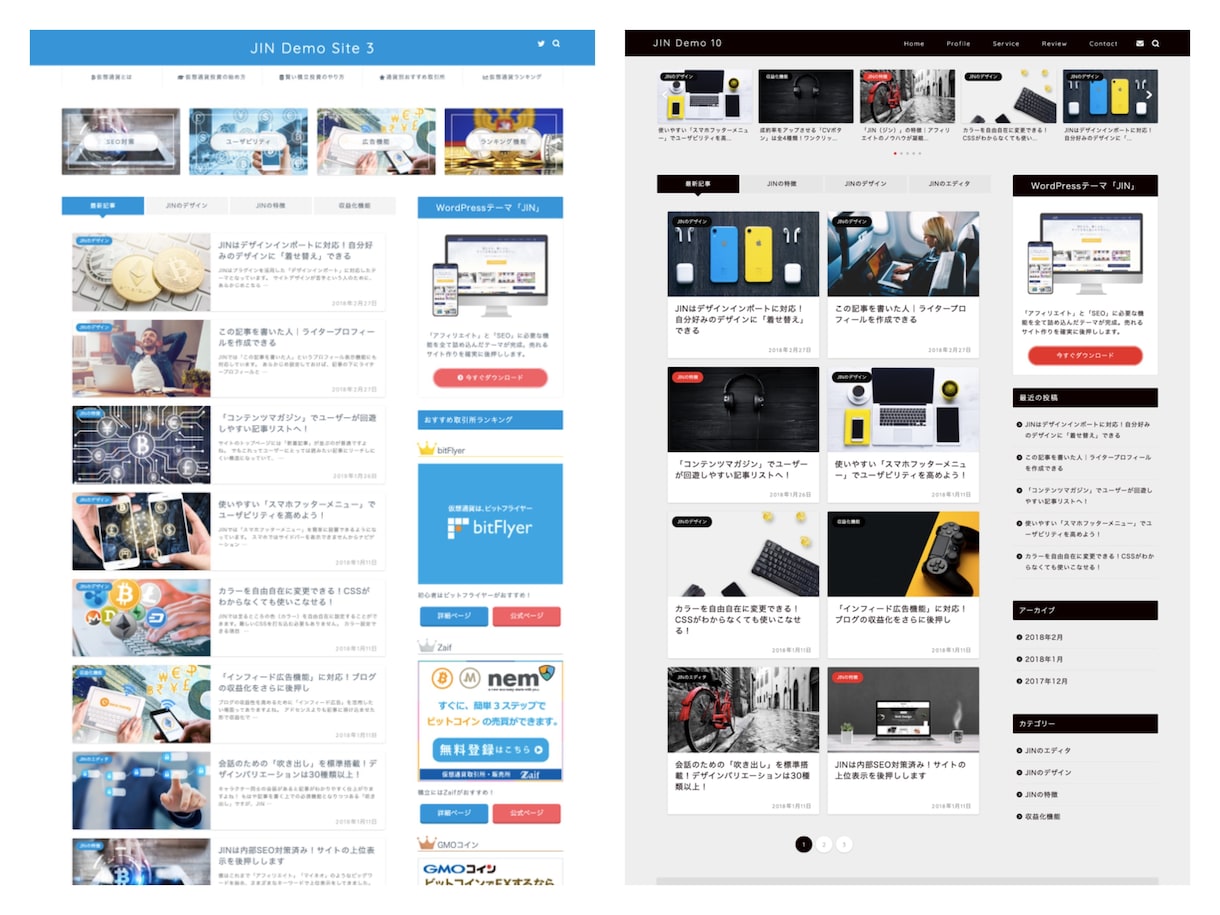Open JINのエディタ category link in Demo 10 sidebar
Image resolution: width=1220 pixels, height=915 pixels.
point(1047,750)
